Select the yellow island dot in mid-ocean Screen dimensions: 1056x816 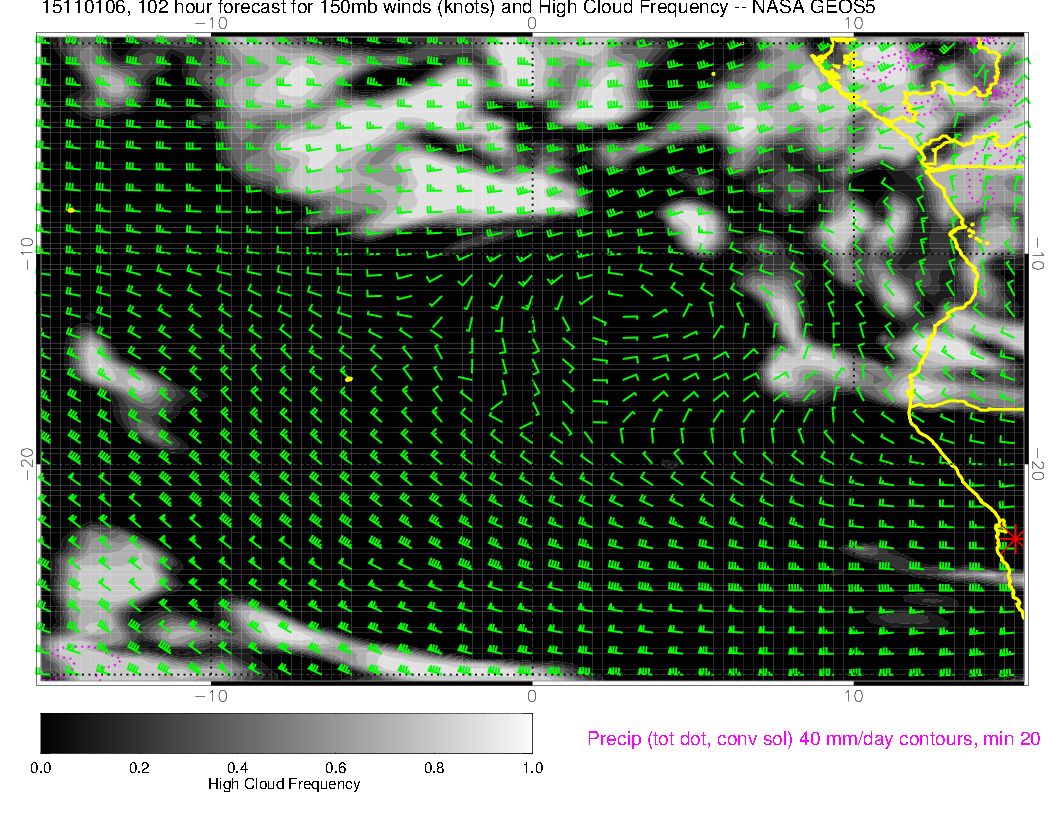coord(348,379)
